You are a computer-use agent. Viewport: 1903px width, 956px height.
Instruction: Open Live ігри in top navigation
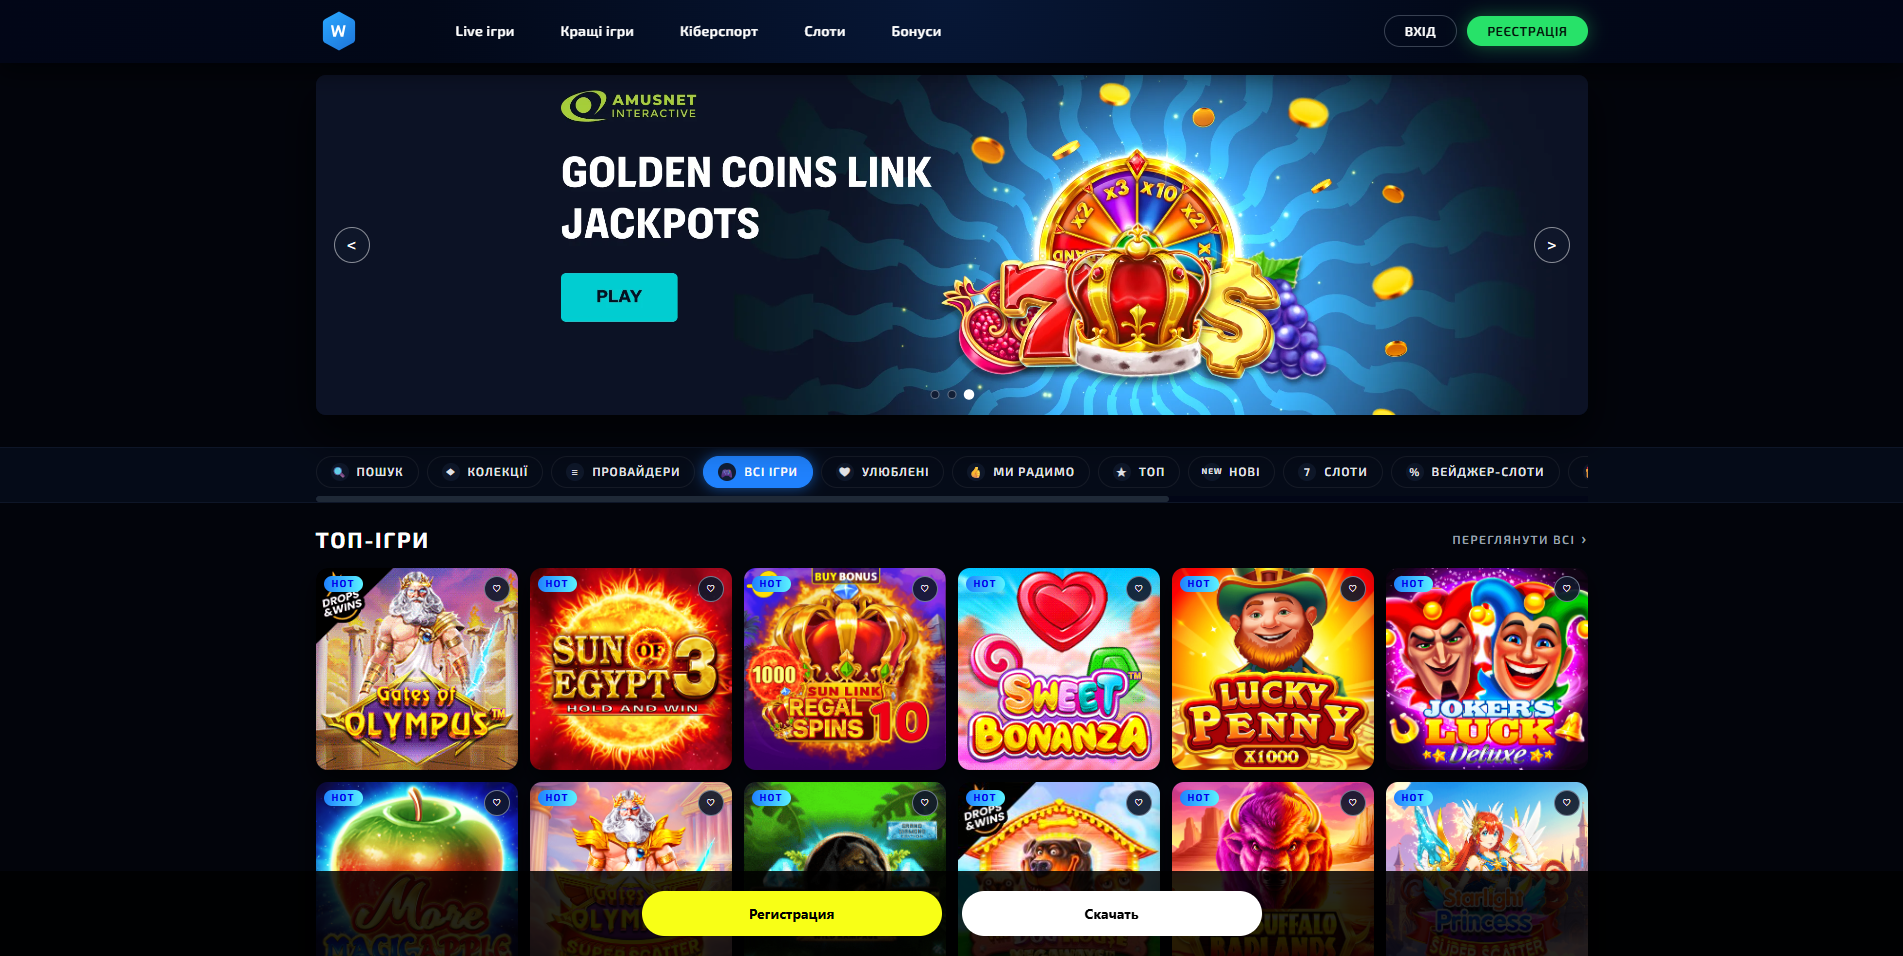pyautogui.click(x=484, y=31)
